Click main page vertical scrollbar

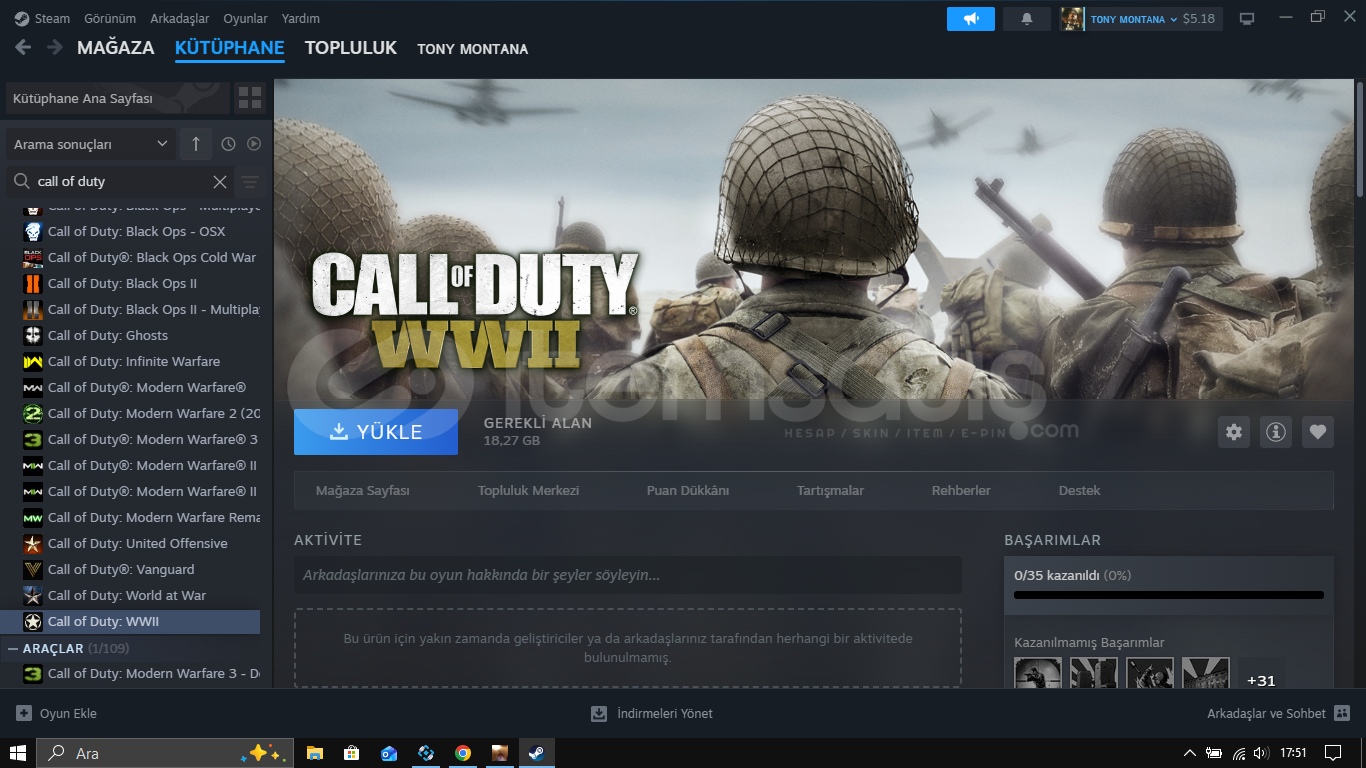pyautogui.click(x=1359, y=140)
